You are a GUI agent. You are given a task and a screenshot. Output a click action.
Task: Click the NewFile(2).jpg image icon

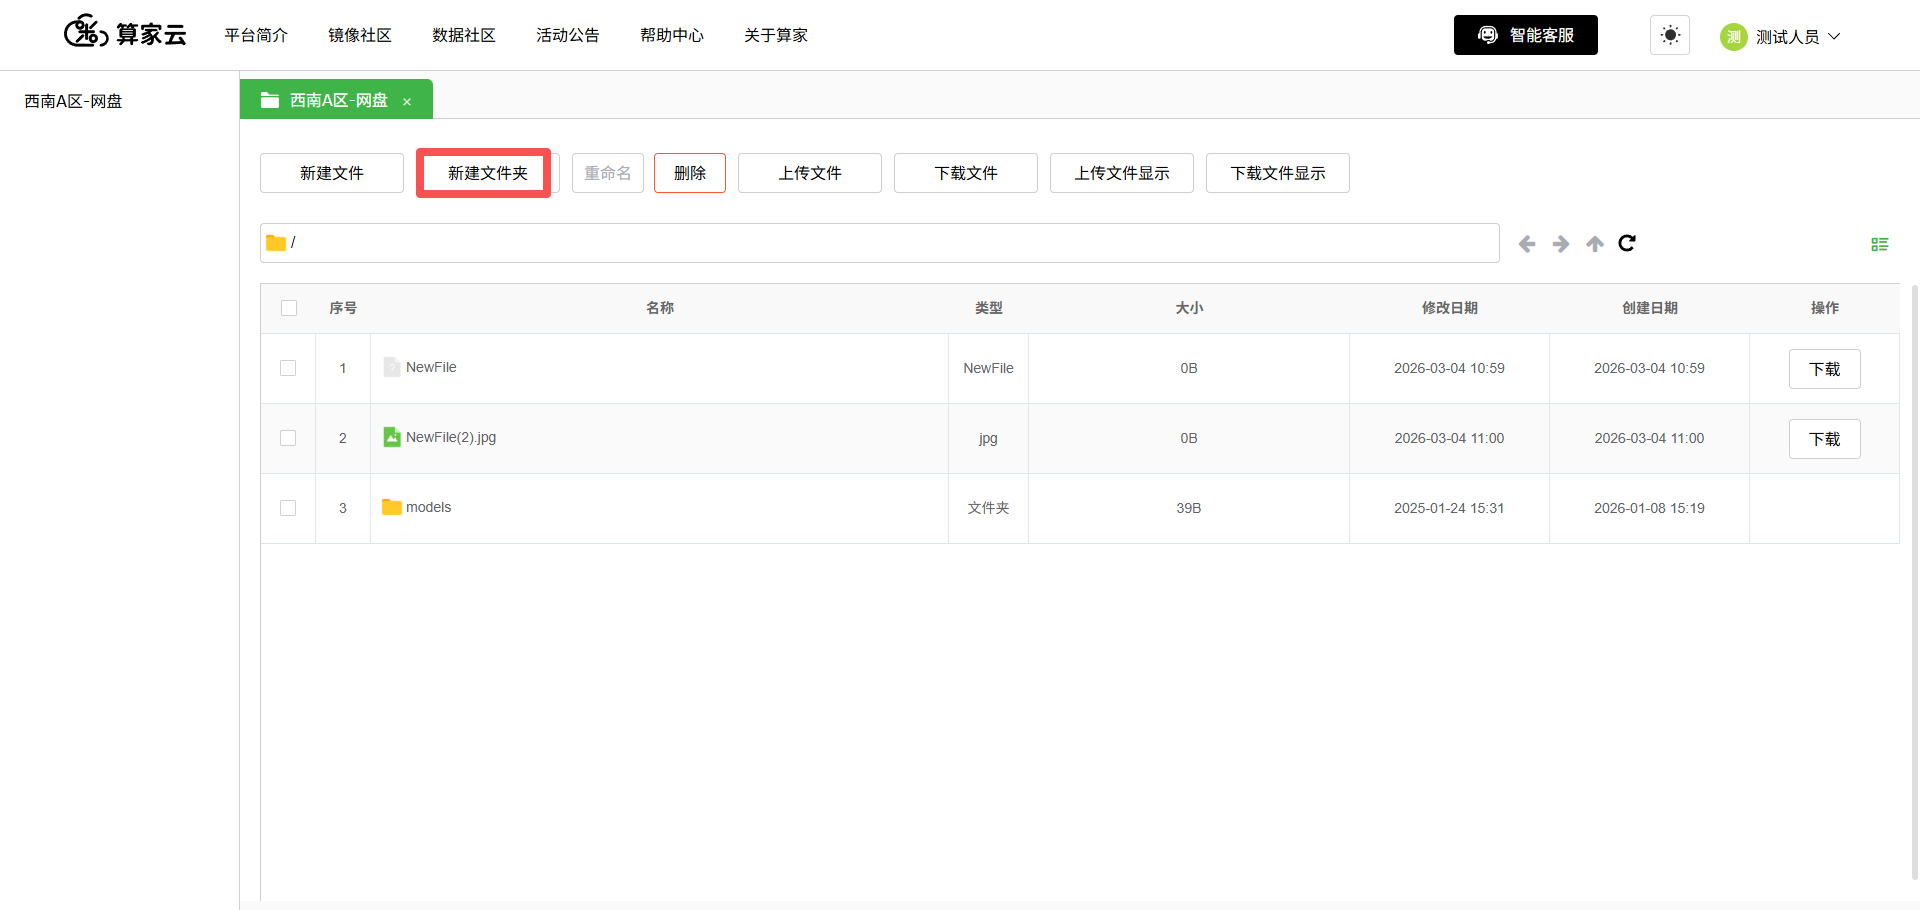click(x=392, y=437)
